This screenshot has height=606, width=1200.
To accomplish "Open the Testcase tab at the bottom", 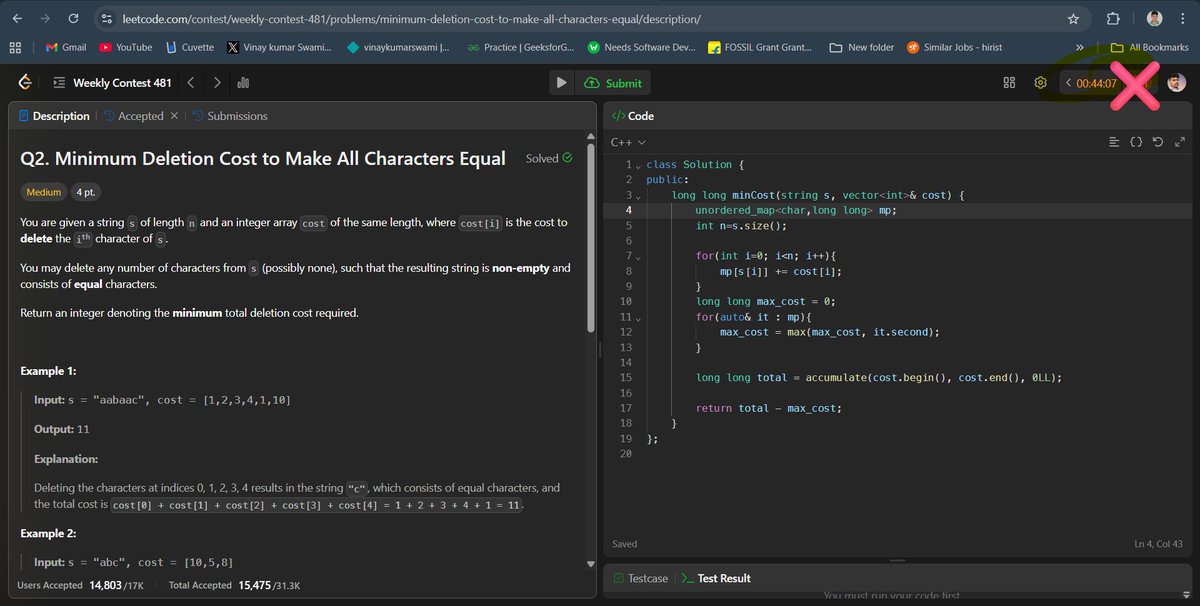I will [648, 577].
